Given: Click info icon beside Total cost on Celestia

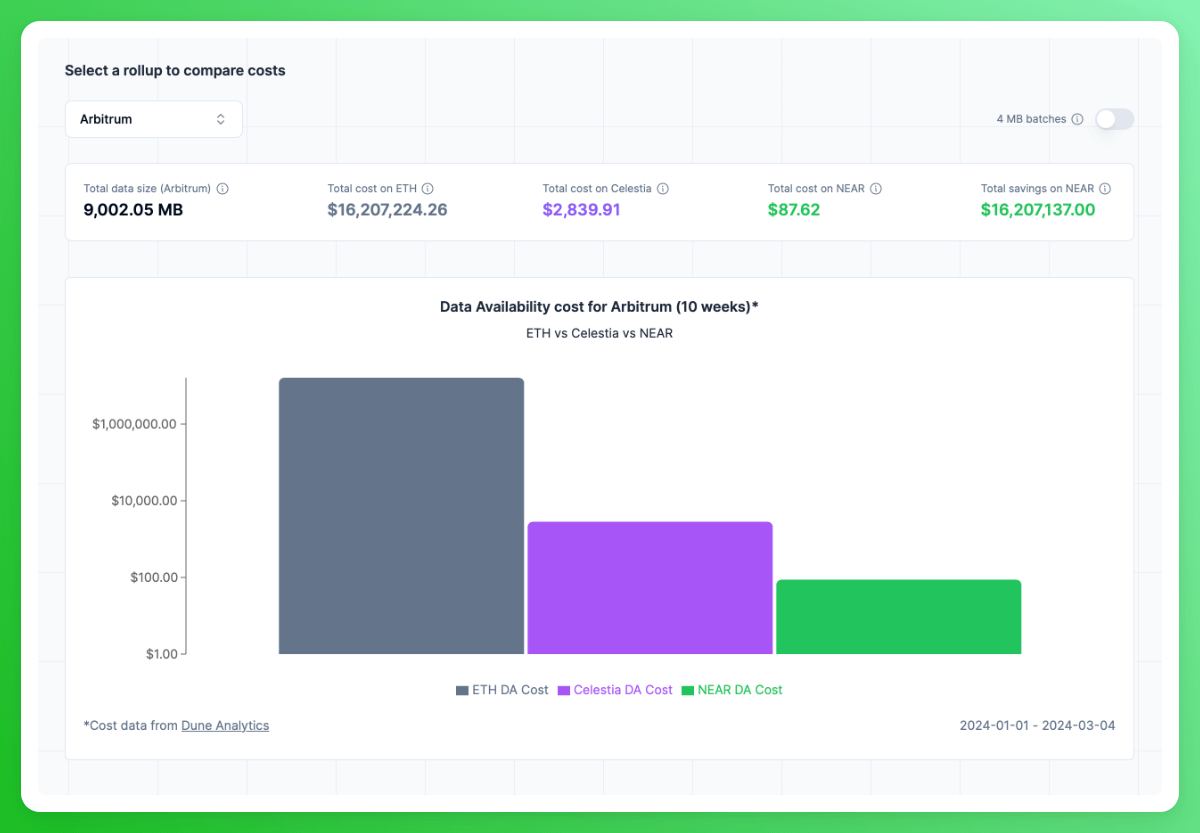Looking at the screenshot, I should pos(662,189).
